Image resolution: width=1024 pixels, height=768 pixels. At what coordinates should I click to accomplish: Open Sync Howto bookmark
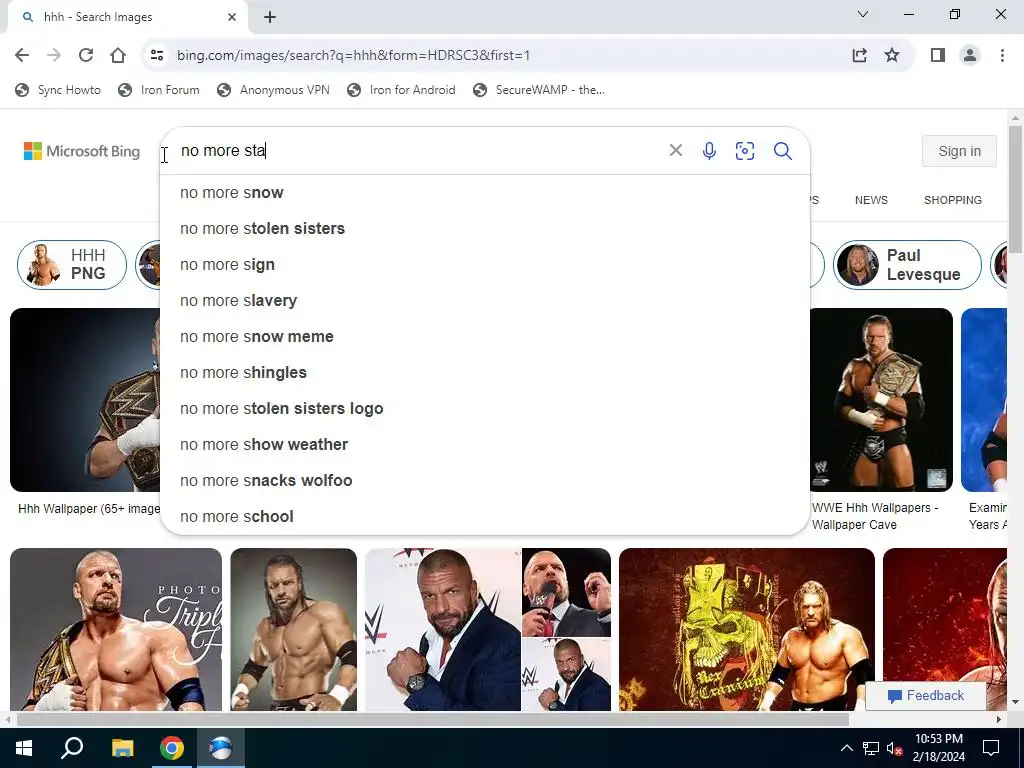[58, 90]
